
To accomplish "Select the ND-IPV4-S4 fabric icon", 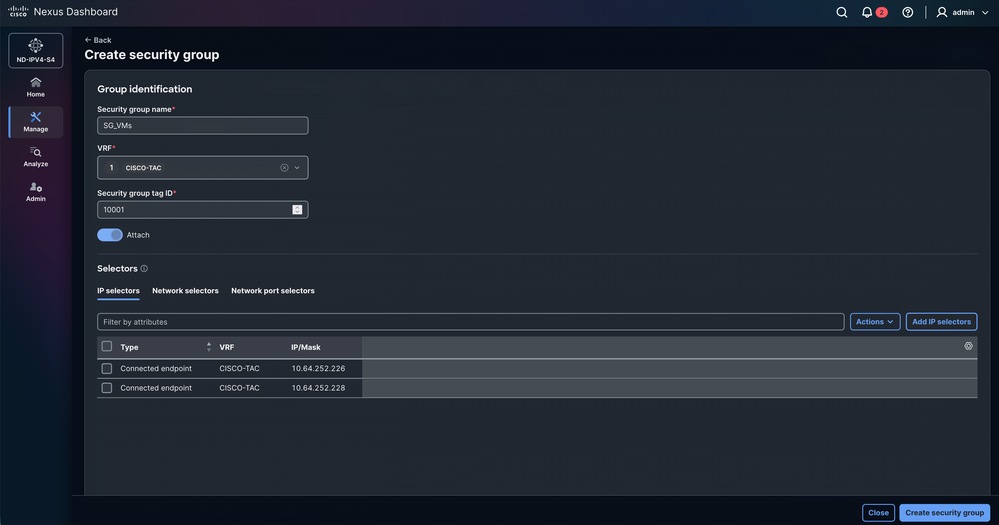I will pyautogui.click(x=36, y=50).
